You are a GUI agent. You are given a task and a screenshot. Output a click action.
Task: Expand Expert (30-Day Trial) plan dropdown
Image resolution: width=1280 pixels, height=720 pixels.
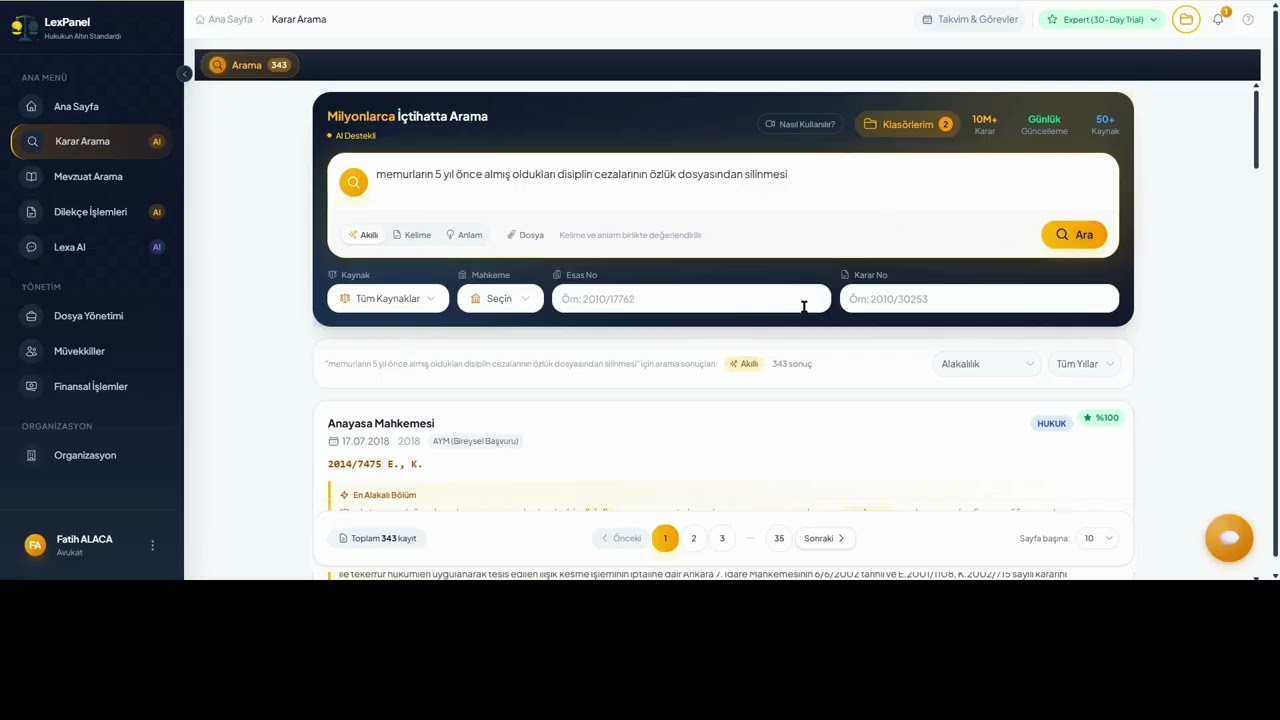[x=1101, y=19]
